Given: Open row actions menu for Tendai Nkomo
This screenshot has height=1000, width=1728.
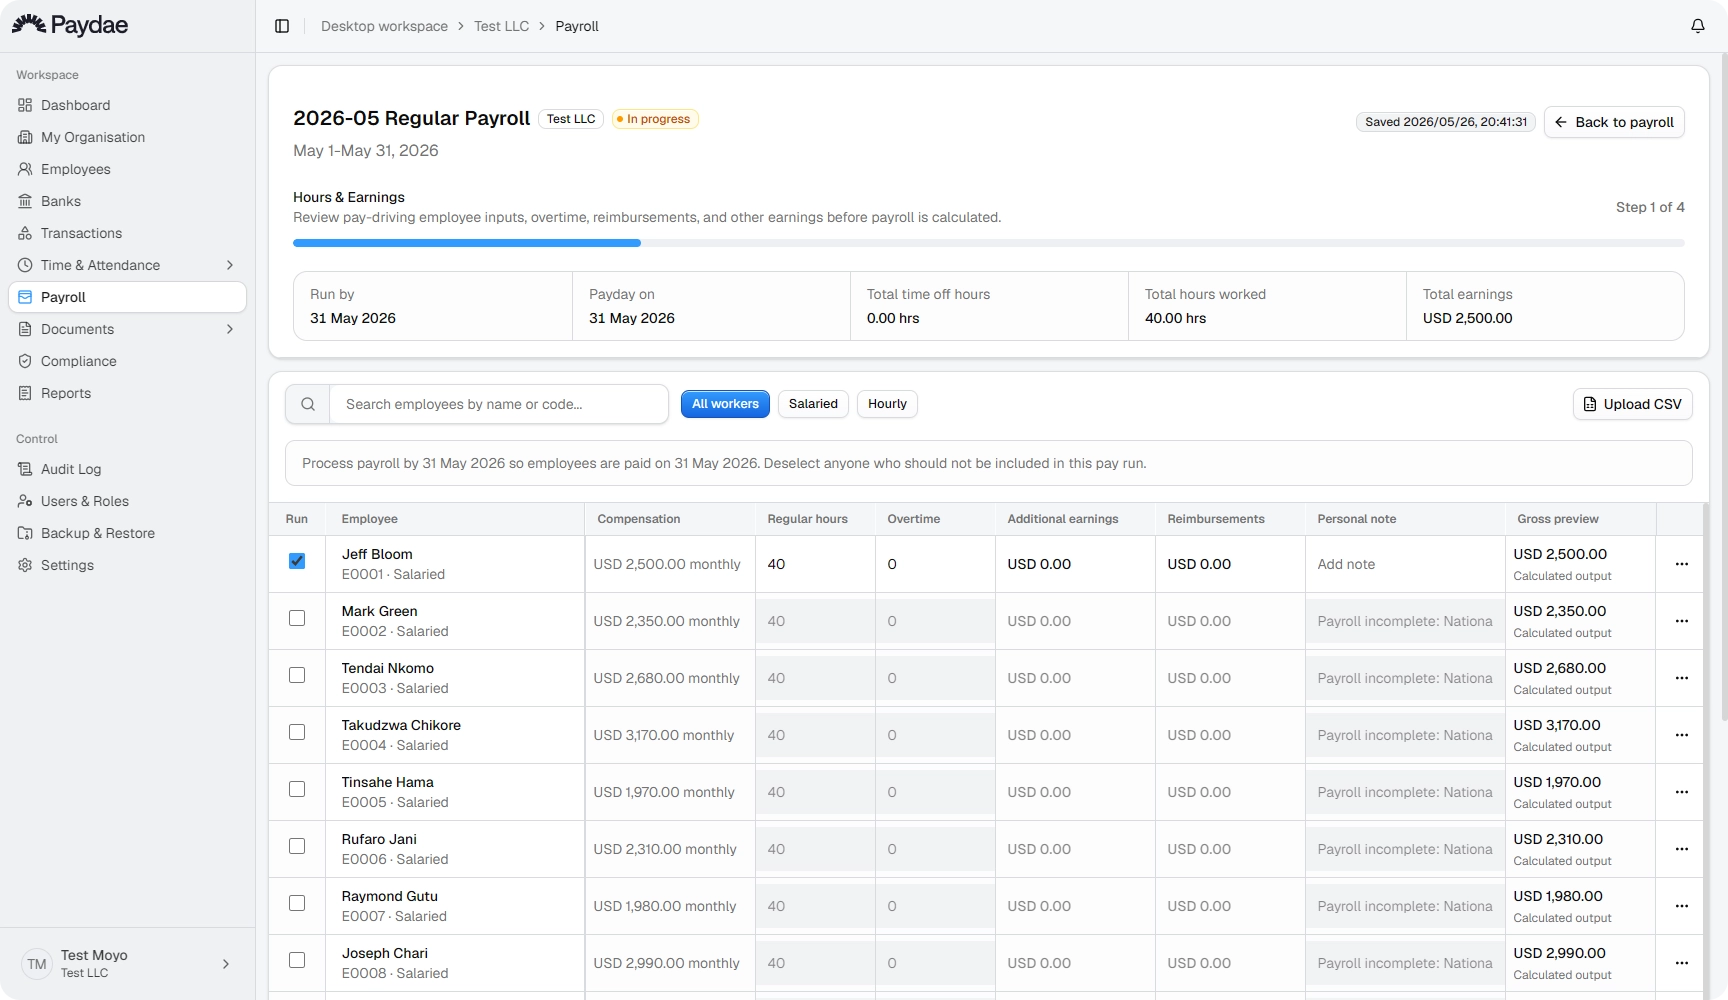Looking at the screenshot, I should pos(1682,678).
